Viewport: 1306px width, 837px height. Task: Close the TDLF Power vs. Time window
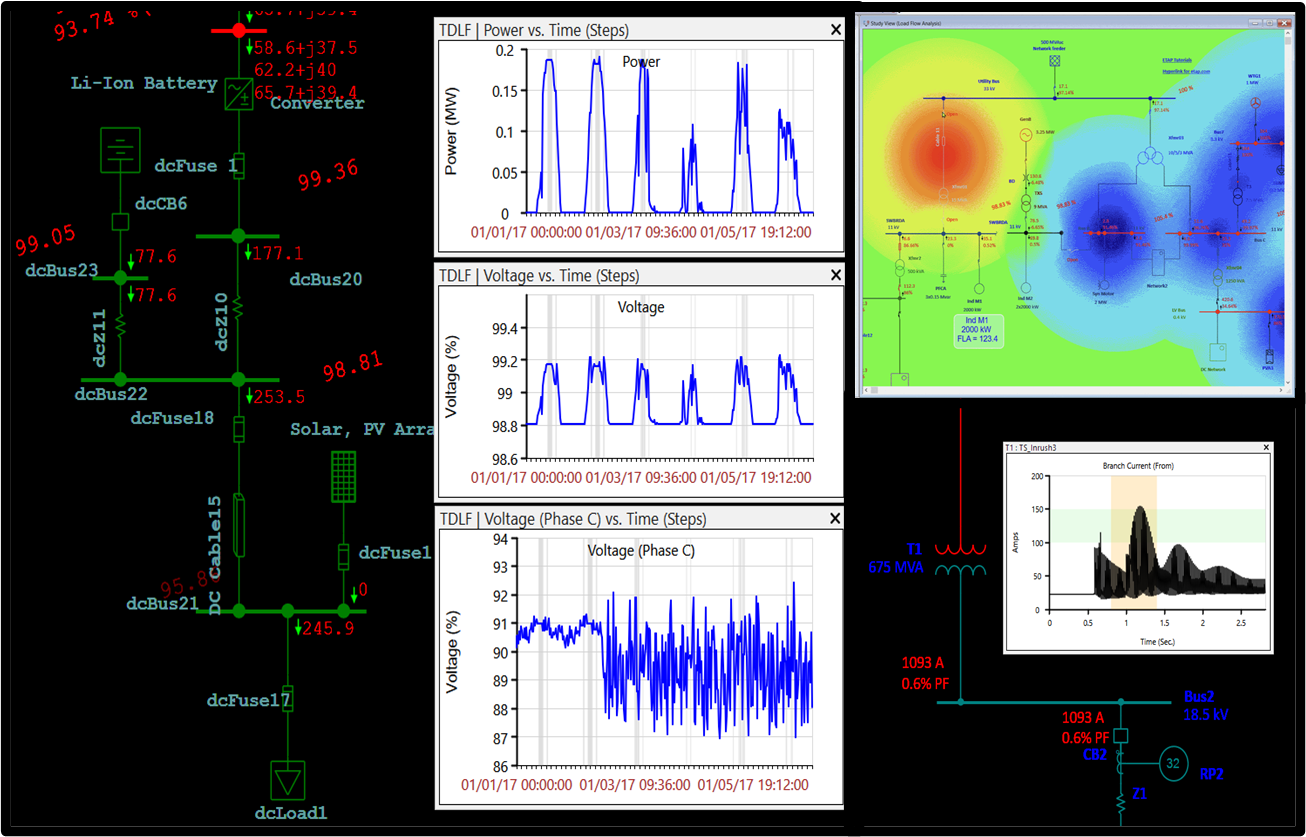coord(835,29)
